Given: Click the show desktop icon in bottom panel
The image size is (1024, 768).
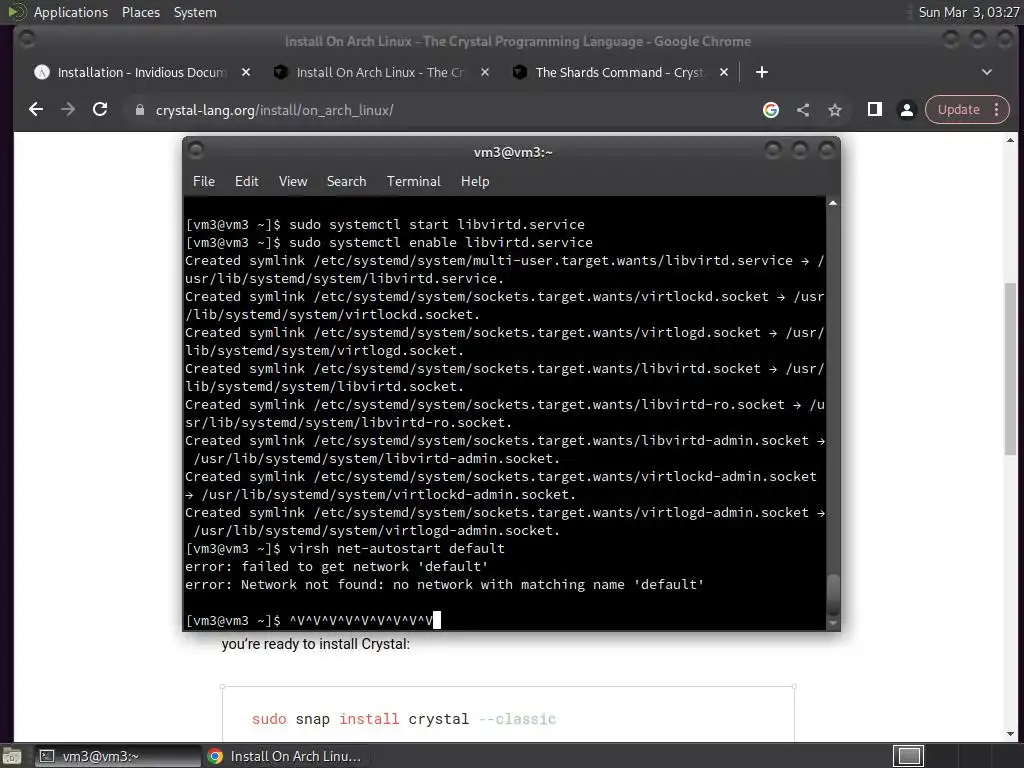Looking at the screenshot, I should click(12, 756).
